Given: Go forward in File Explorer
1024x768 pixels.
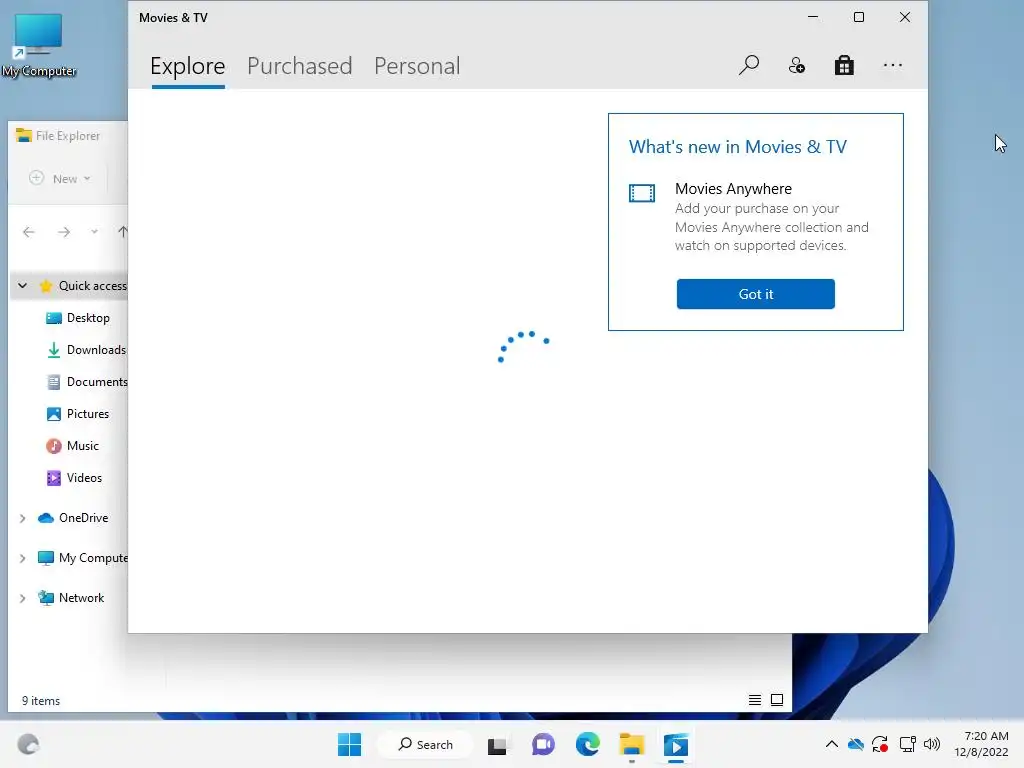Looking at the screenshot, I should click(x=64, y=232).
